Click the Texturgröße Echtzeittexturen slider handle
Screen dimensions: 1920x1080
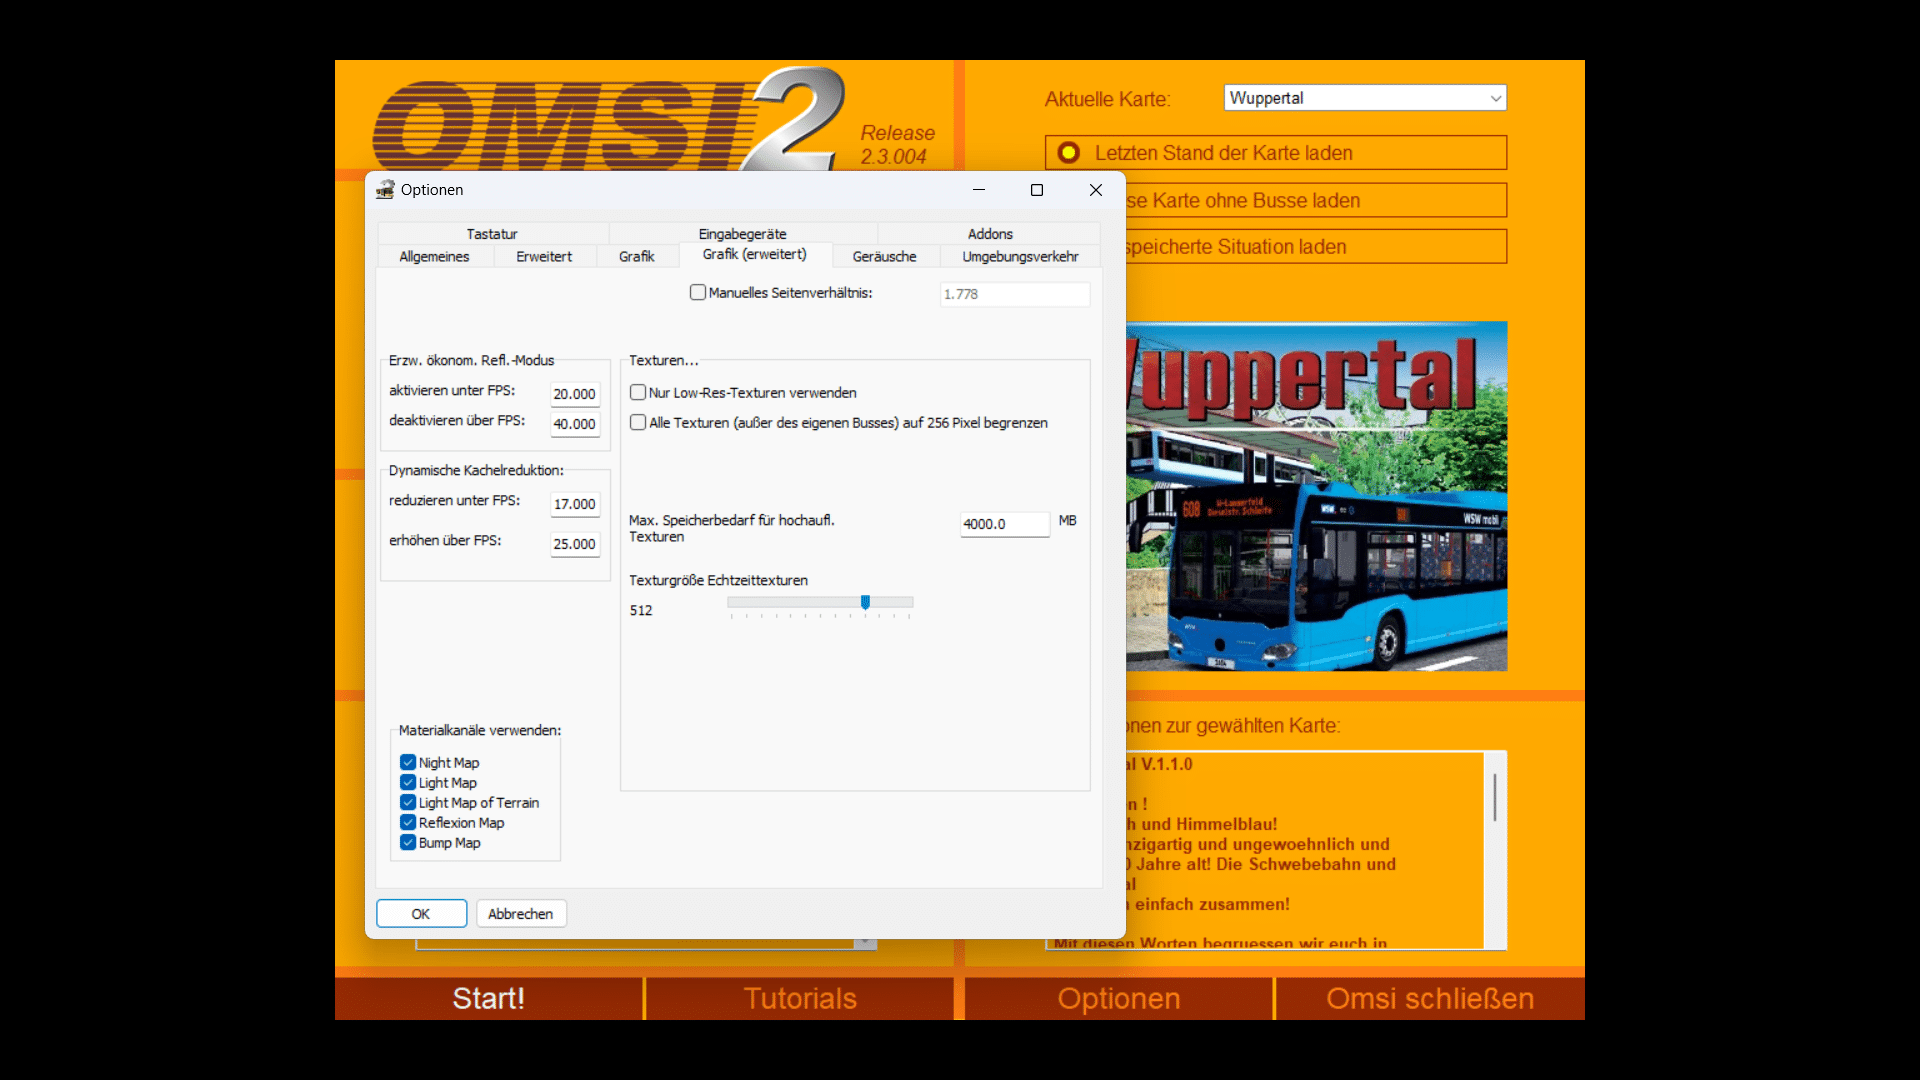point(865,602)
